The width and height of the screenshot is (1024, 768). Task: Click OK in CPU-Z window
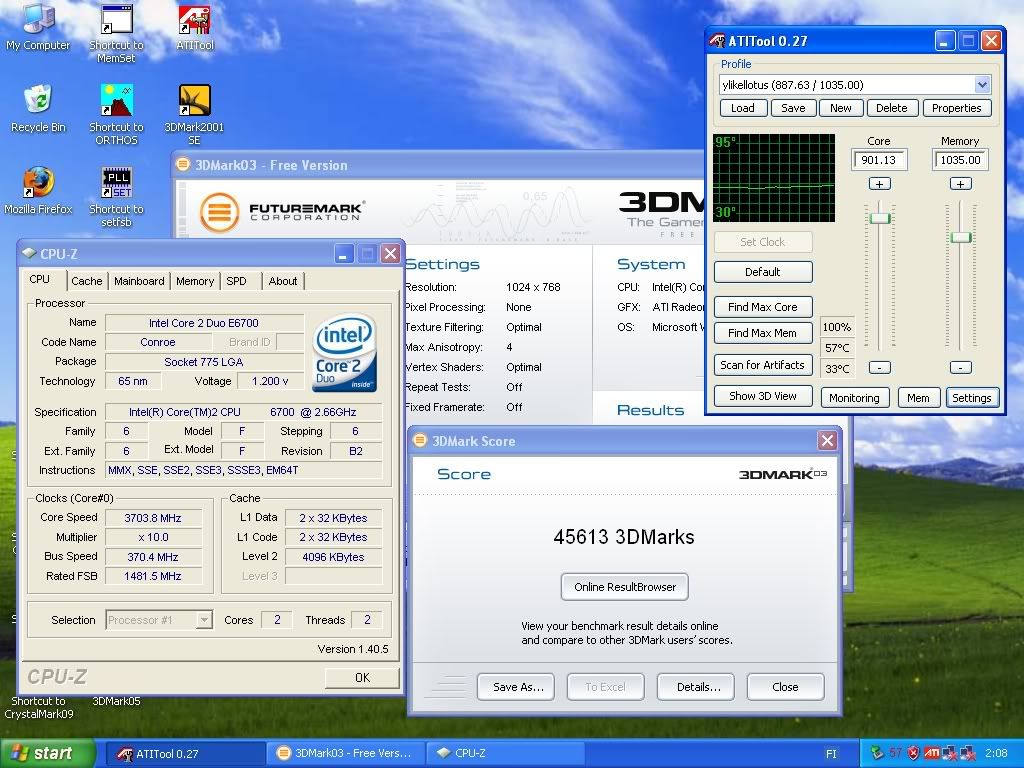click(x=362, y=677)
